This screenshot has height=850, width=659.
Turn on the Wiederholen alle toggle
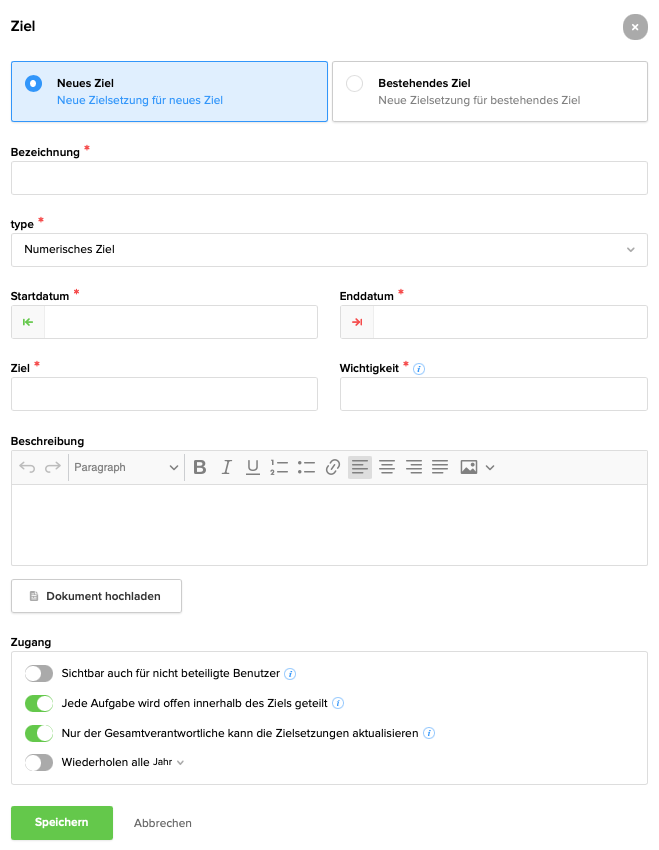point(39,762)
